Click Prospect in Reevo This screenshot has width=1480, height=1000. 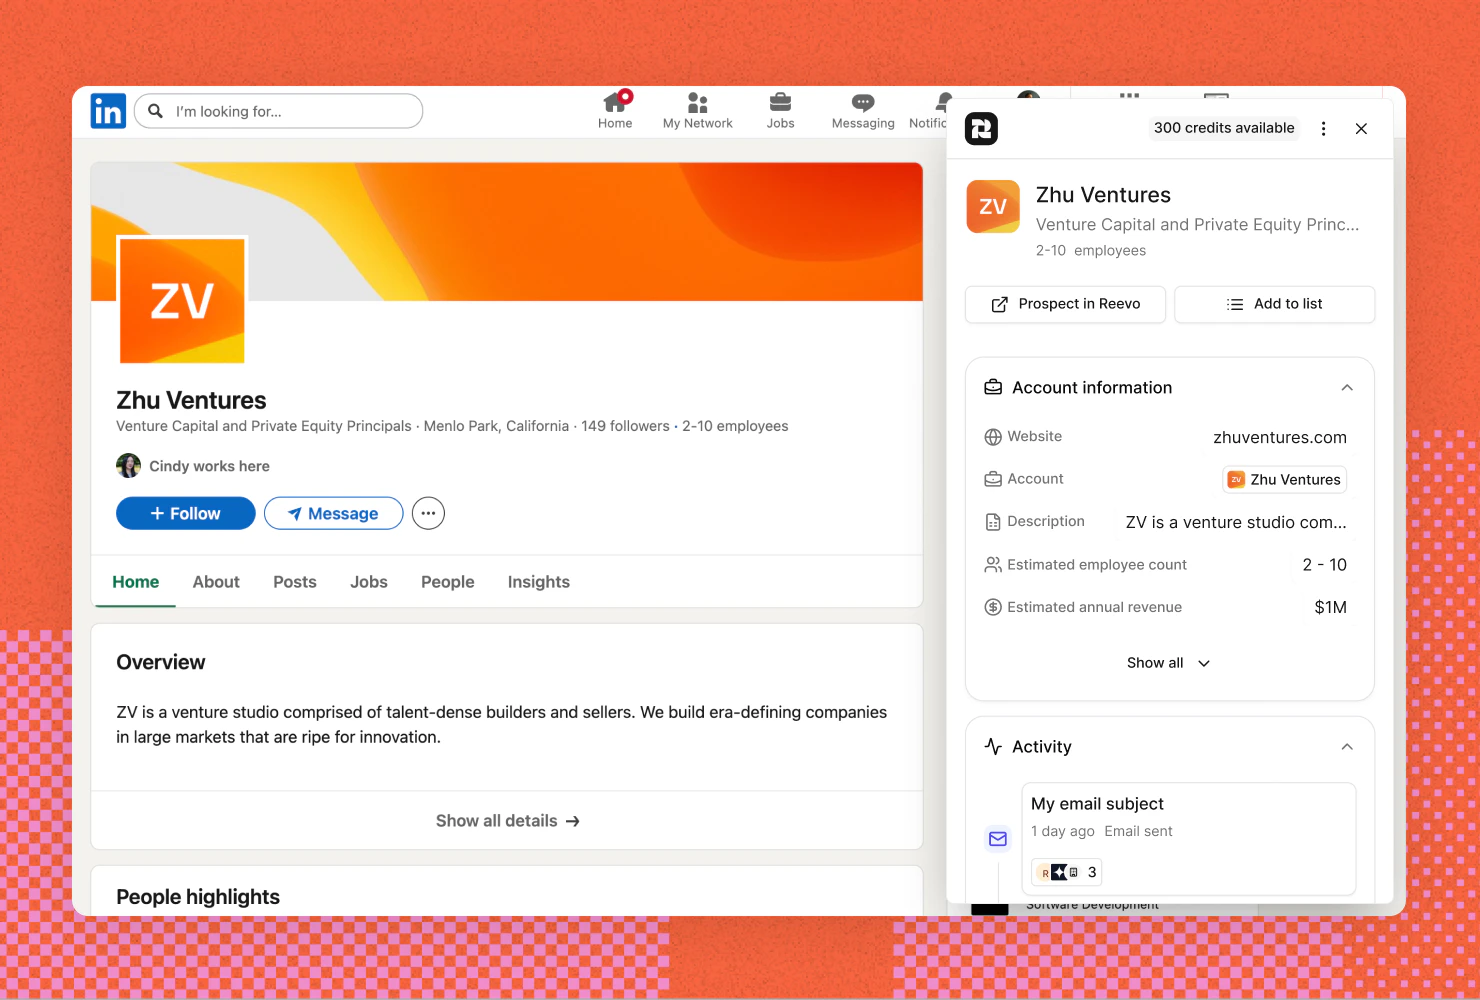pyautogui.click(x=1064, y=304)
